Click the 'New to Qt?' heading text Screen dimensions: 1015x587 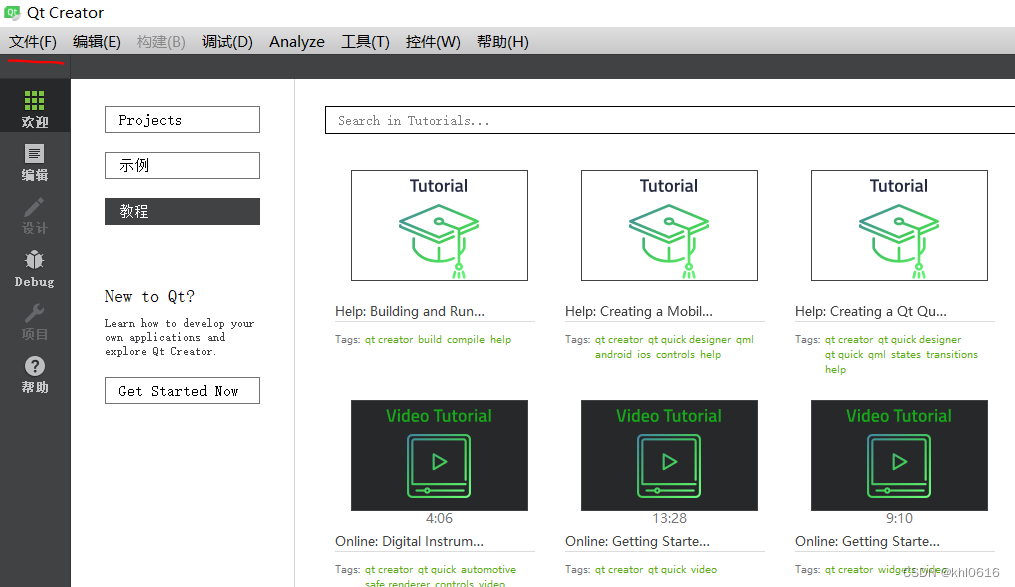point(150,296)
